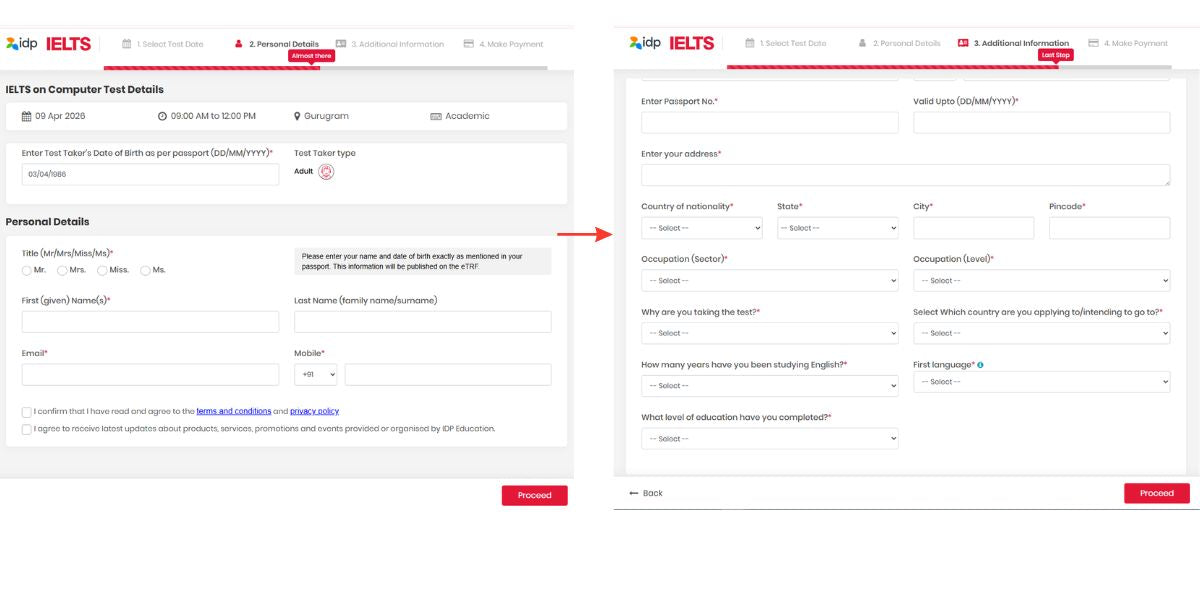The image size is (1200, 600).
Task: Go to step 1 Select Test Date, left window
Action: pyautogui.click(x=163, y=44)
